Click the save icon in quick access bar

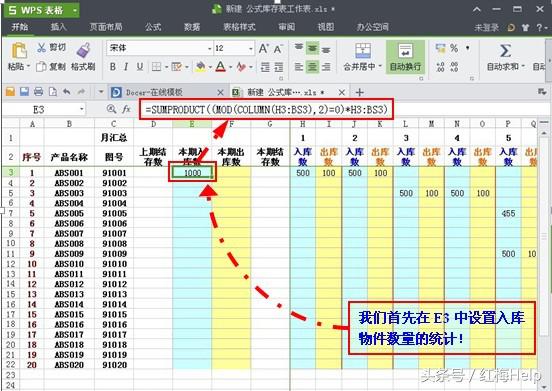(x=24, y=92)
